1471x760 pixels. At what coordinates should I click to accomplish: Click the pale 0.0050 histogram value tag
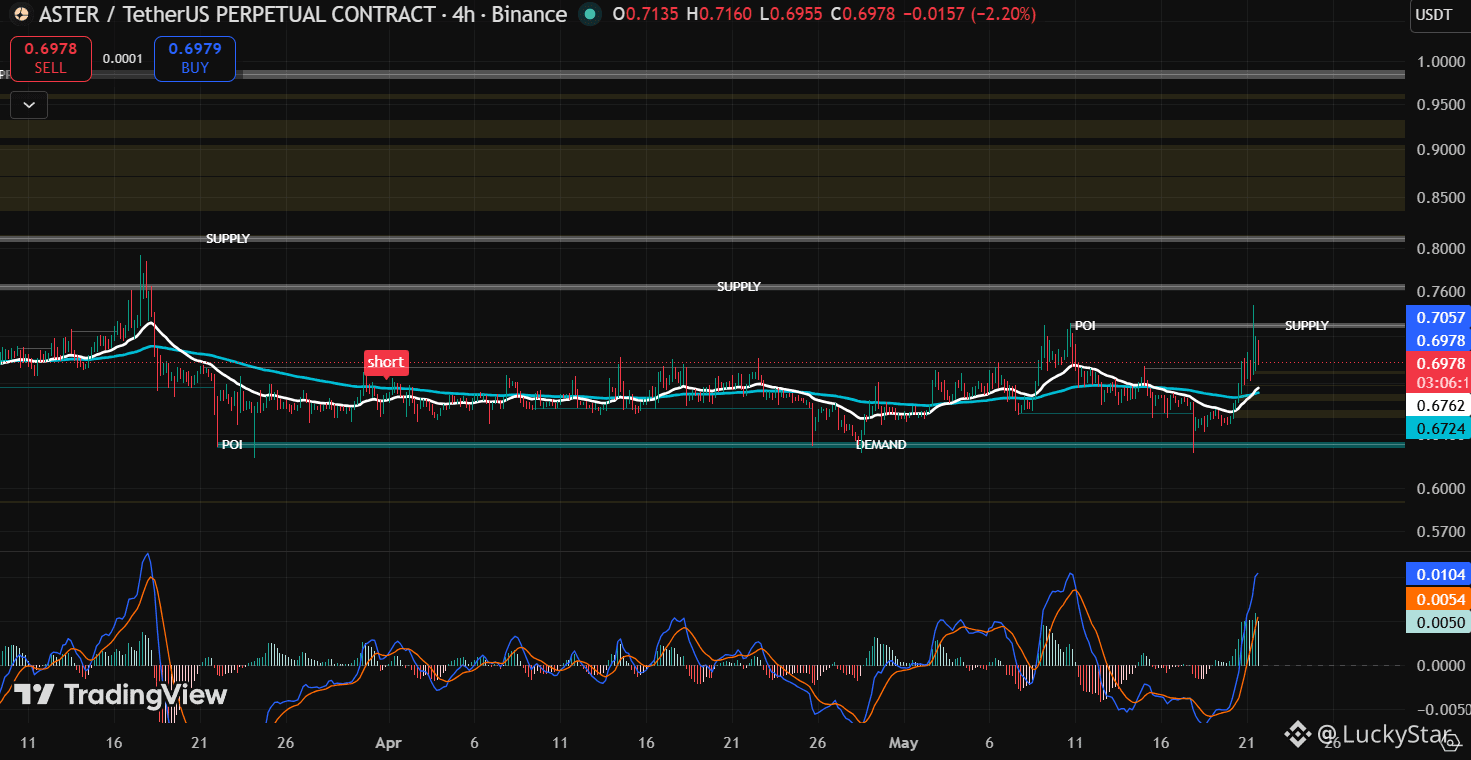click(x=1438, y=622)
